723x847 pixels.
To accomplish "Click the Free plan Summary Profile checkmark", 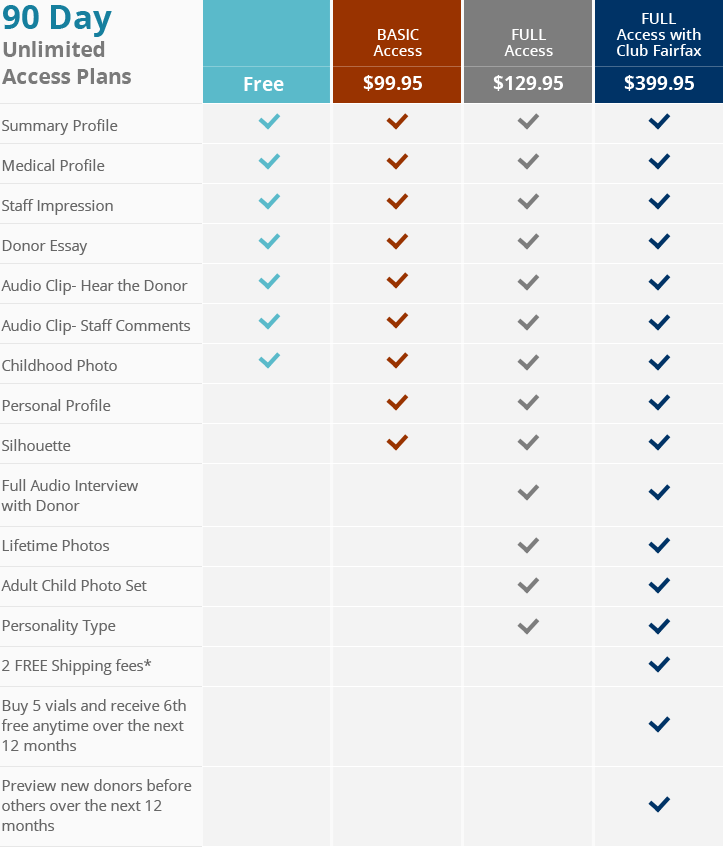I will point(269,122).
